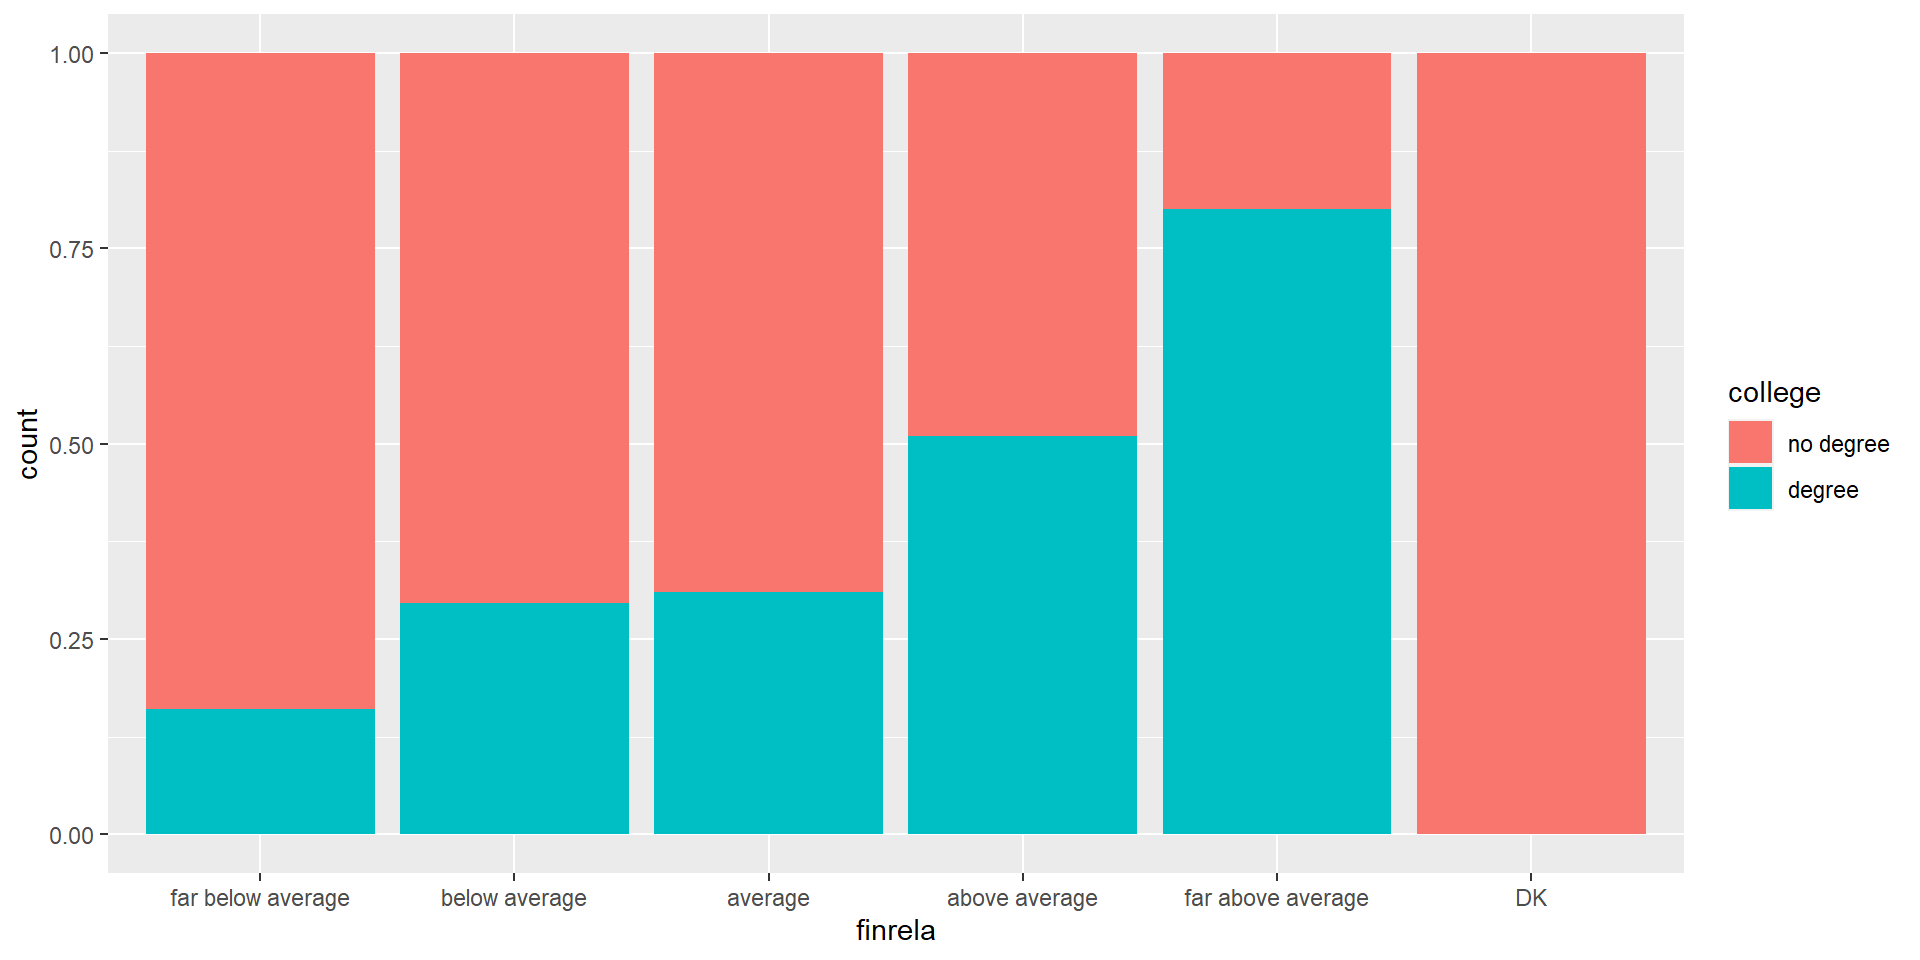The height and width of the screenshot is (960, 1920).
Task: Click the 1.00 y-axis tick label
Action: tap(71, 54)
